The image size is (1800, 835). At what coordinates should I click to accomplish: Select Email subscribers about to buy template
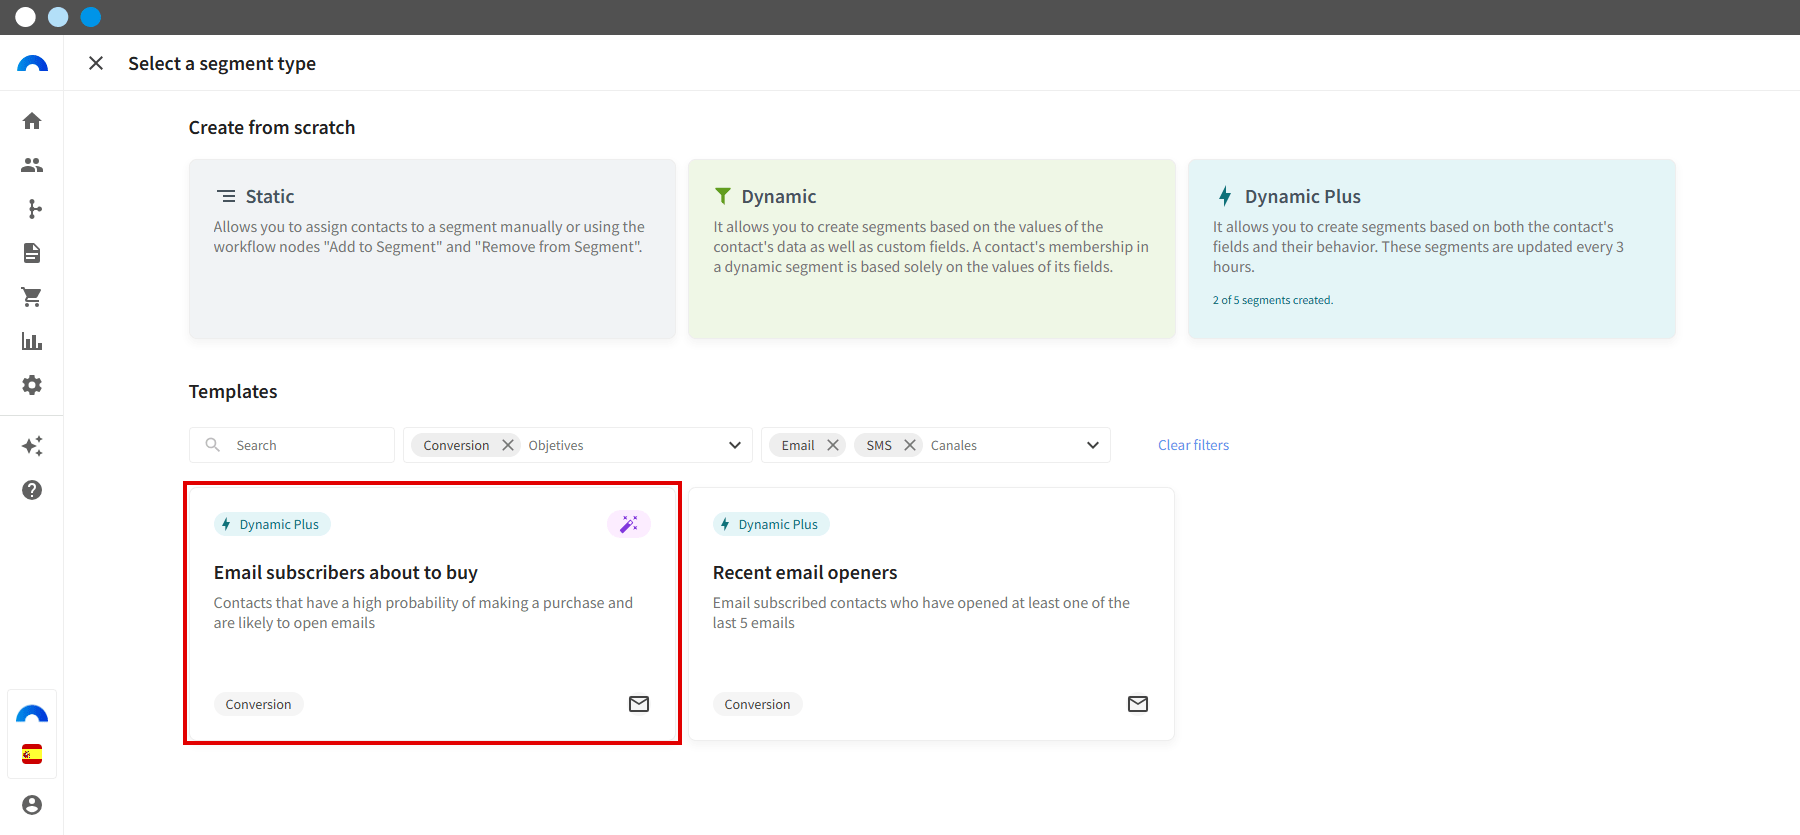pyautogui.click(x=432, y=613)
